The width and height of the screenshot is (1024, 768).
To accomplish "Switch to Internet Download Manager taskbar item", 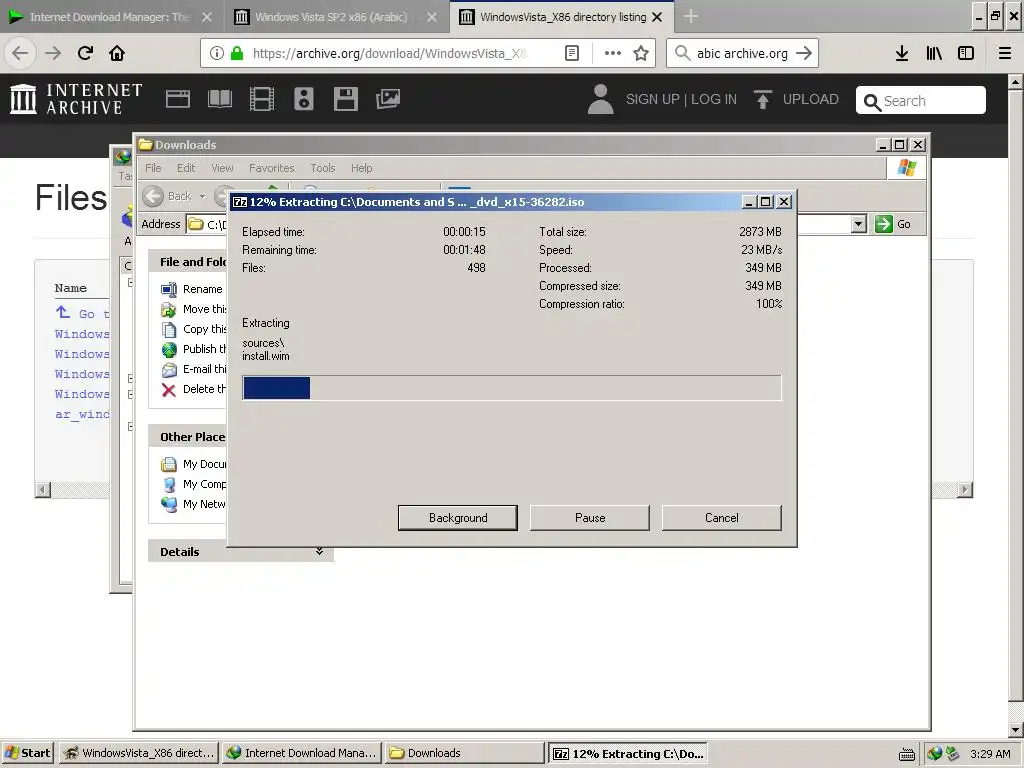I will 302,753.
